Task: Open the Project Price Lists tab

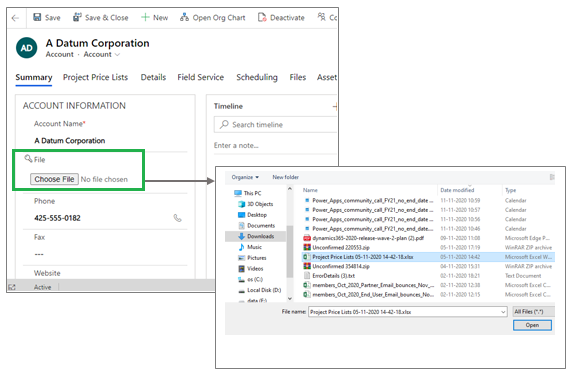Action: point(96,77)
